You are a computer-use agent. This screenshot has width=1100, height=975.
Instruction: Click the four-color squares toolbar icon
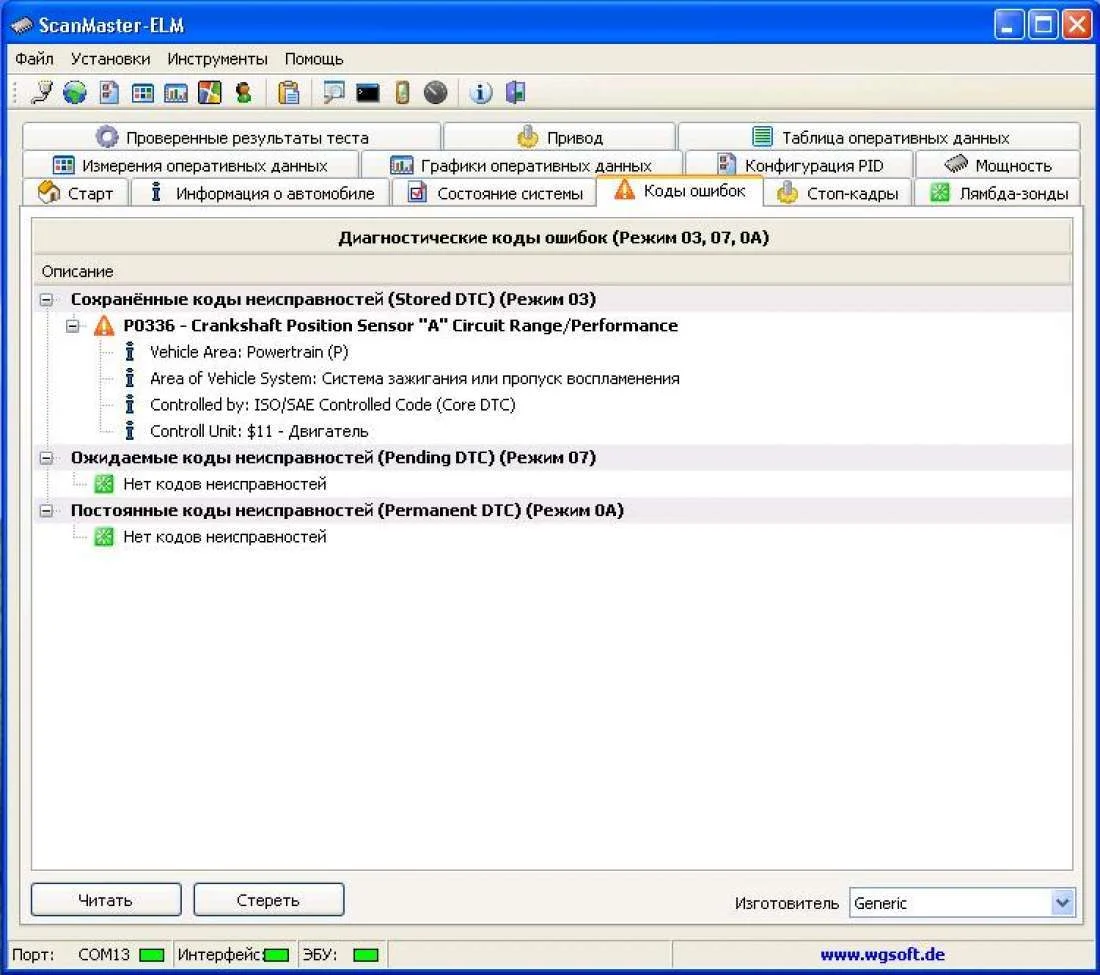(x=209, y=93)
